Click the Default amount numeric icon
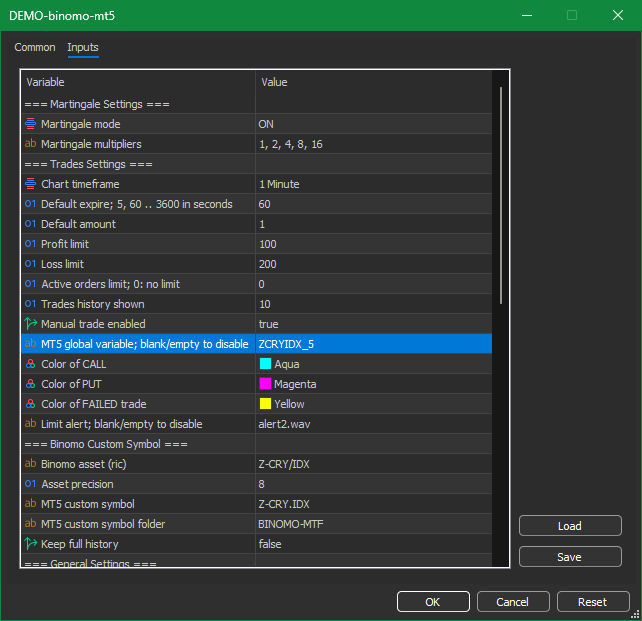The image size is (642, 621). [30, 224]
